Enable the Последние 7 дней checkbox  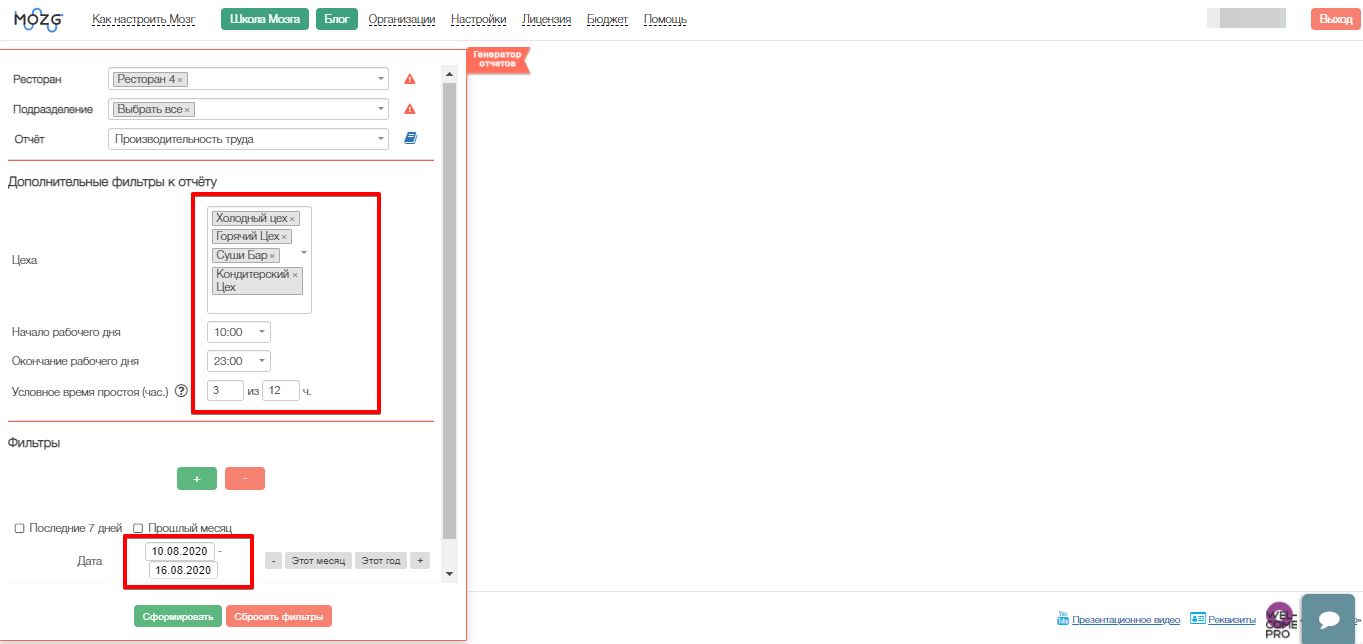[x=19, y=528]
